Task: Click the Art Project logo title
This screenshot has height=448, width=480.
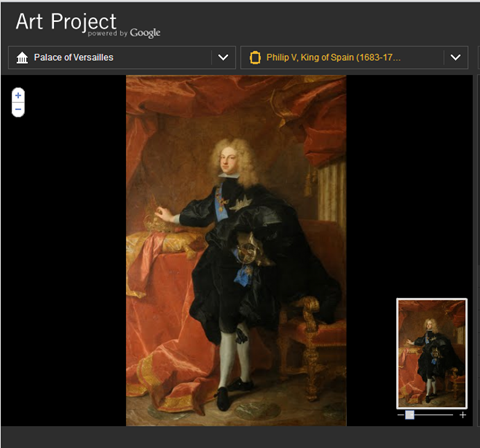Action: coord(66,22)
